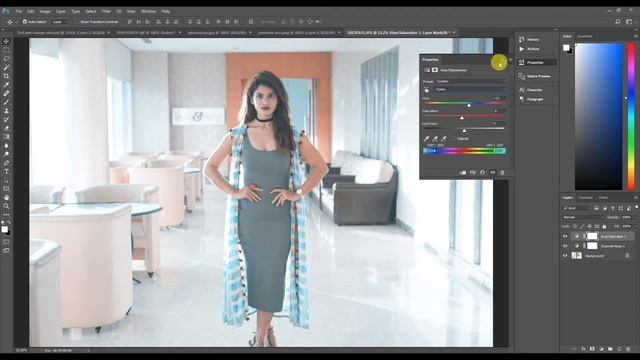The image size is (640, 360).
Task: Select the Eyedropper tool in the left toolbar
Action: tap(6, 84)
